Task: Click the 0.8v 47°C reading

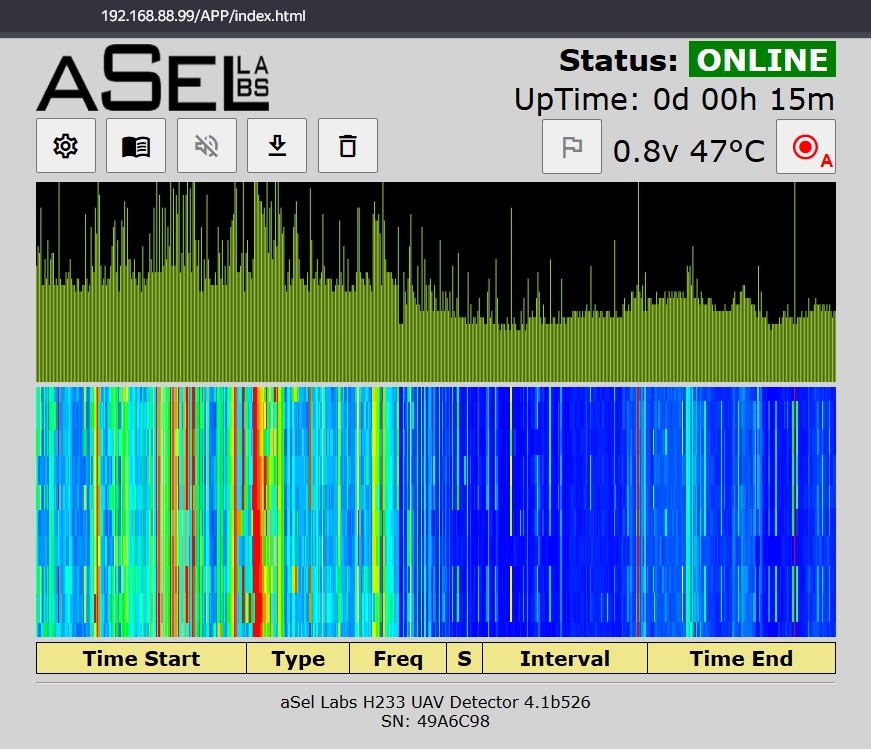Action: click(689, 151)
